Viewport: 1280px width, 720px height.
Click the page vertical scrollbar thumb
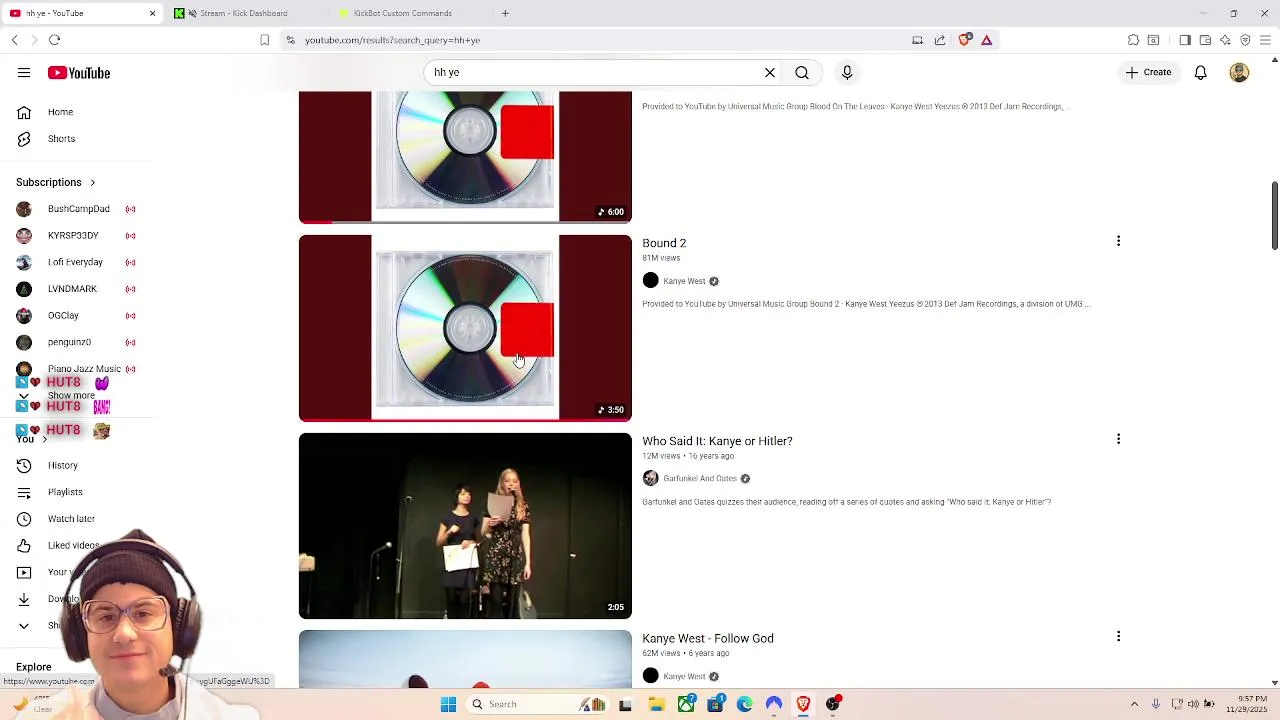click(1274, 216)
